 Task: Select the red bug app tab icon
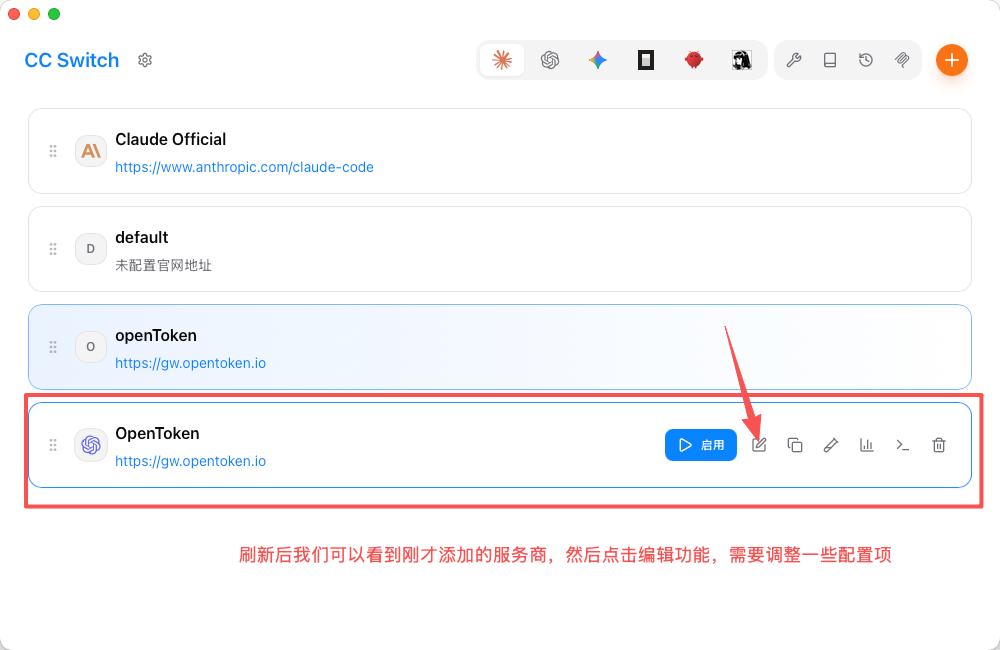point(694,60)
